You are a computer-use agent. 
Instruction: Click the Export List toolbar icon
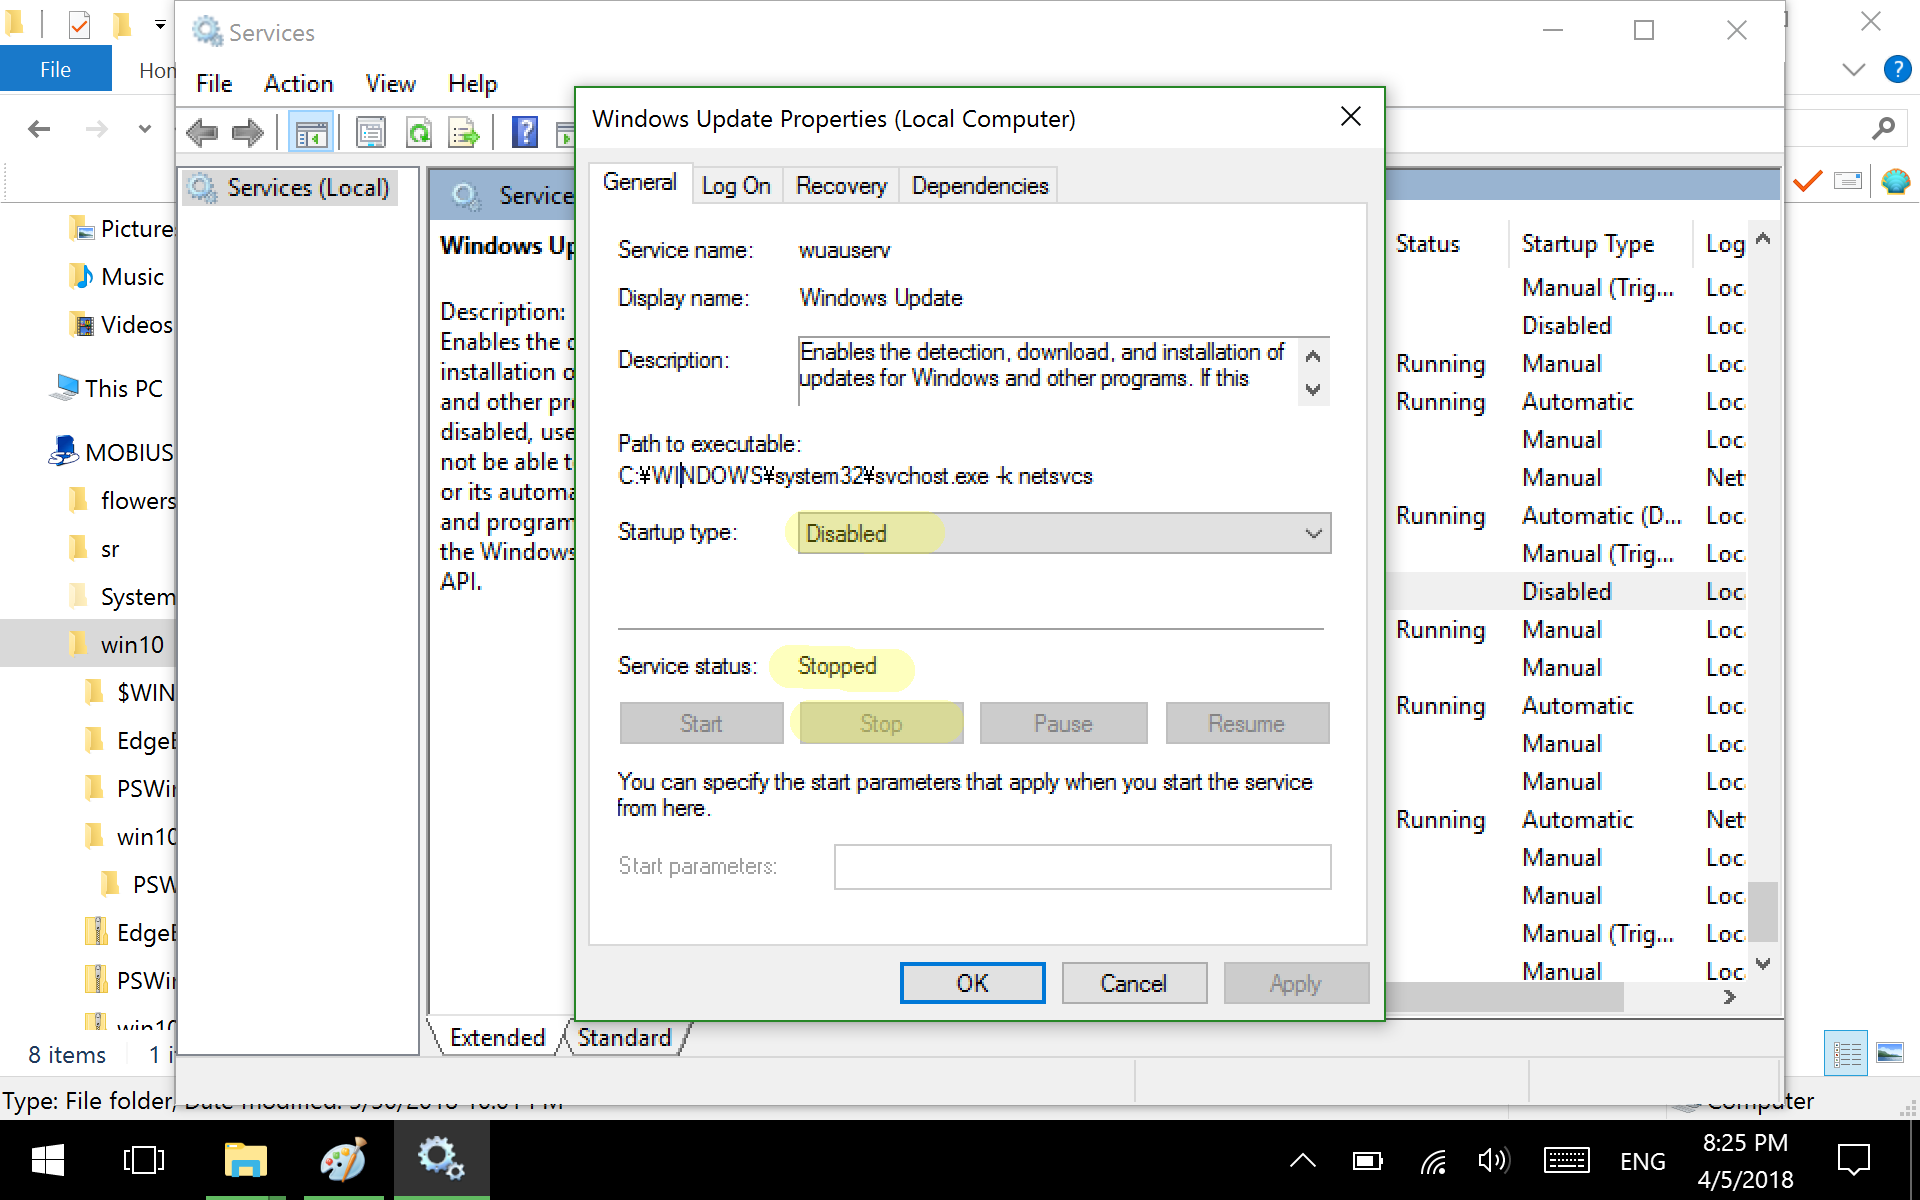click(x=463, y=131)
